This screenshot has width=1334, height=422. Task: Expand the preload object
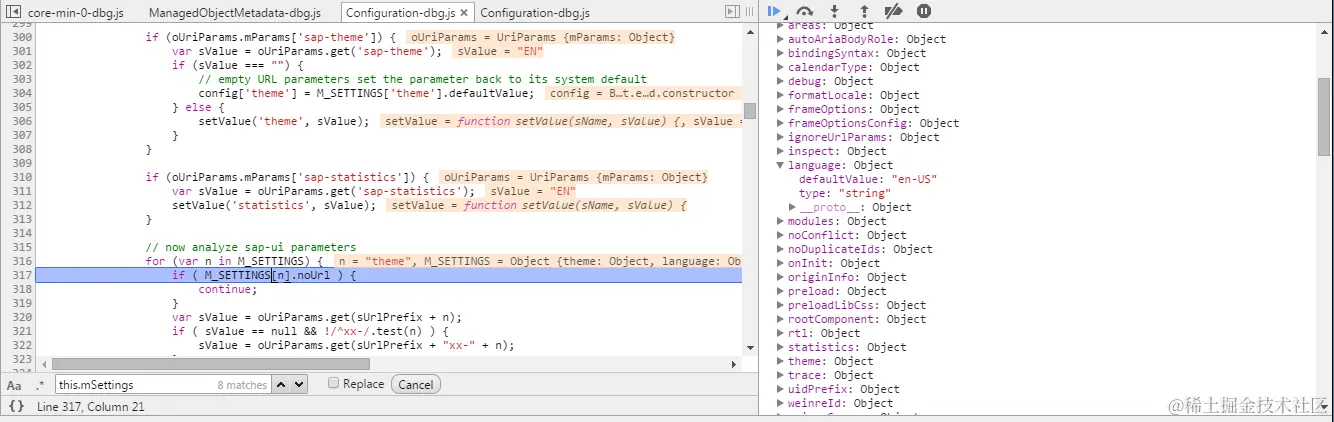[x=780, y=291]
